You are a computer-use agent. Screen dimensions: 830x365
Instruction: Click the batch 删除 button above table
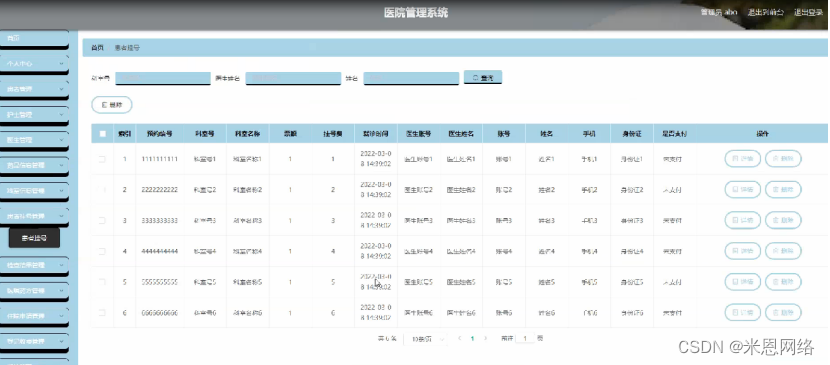pos(112,105)
